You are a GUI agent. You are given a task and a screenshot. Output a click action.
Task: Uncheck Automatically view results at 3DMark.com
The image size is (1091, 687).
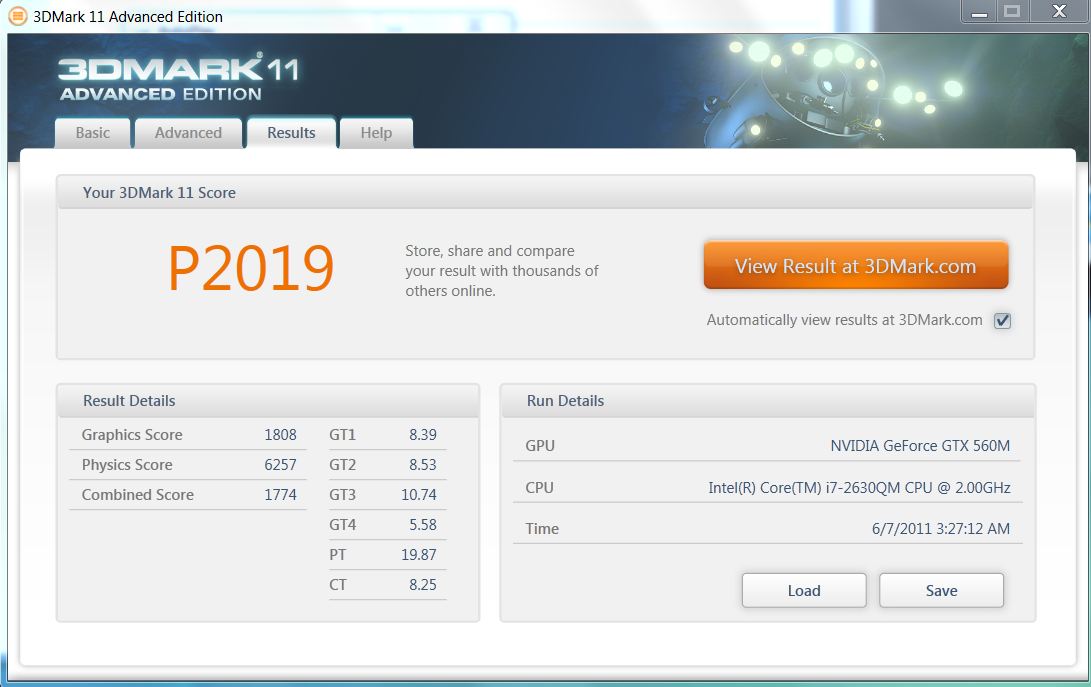(x=1002, y=320)
